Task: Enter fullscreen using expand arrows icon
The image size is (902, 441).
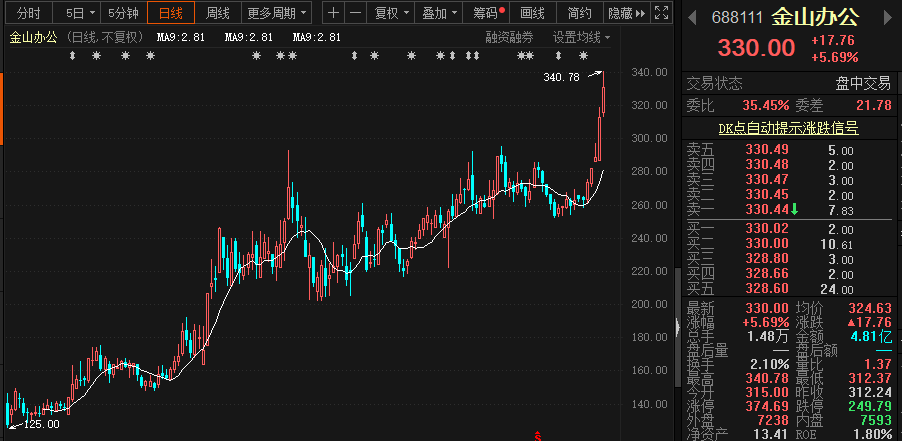Action: 659,13
